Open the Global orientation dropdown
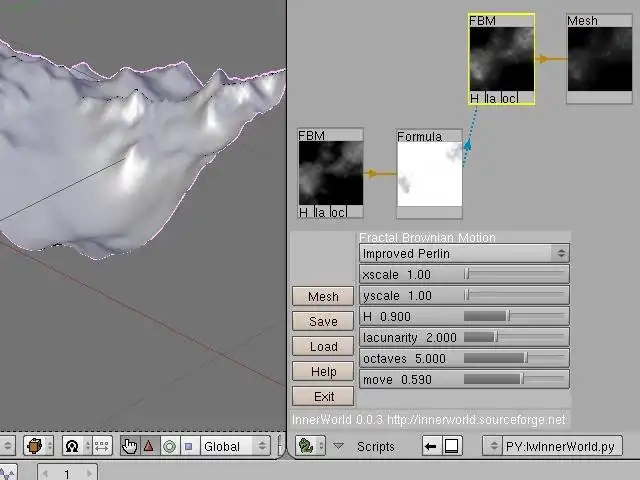This screenshot has width=640, height=480. [x=235, y=446]
